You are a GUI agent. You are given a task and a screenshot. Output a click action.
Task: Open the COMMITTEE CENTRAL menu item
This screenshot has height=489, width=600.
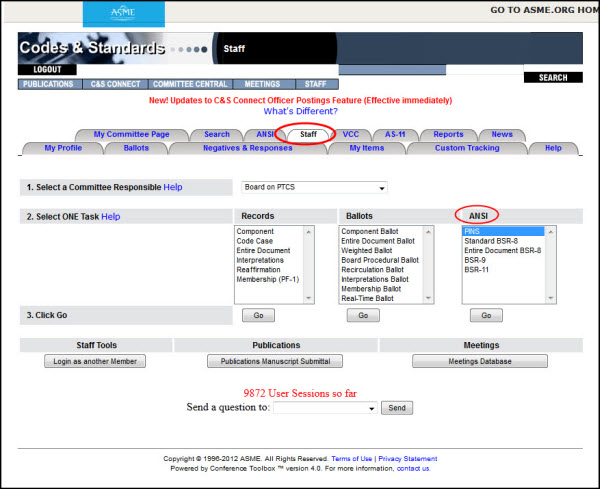click(190, 84)
